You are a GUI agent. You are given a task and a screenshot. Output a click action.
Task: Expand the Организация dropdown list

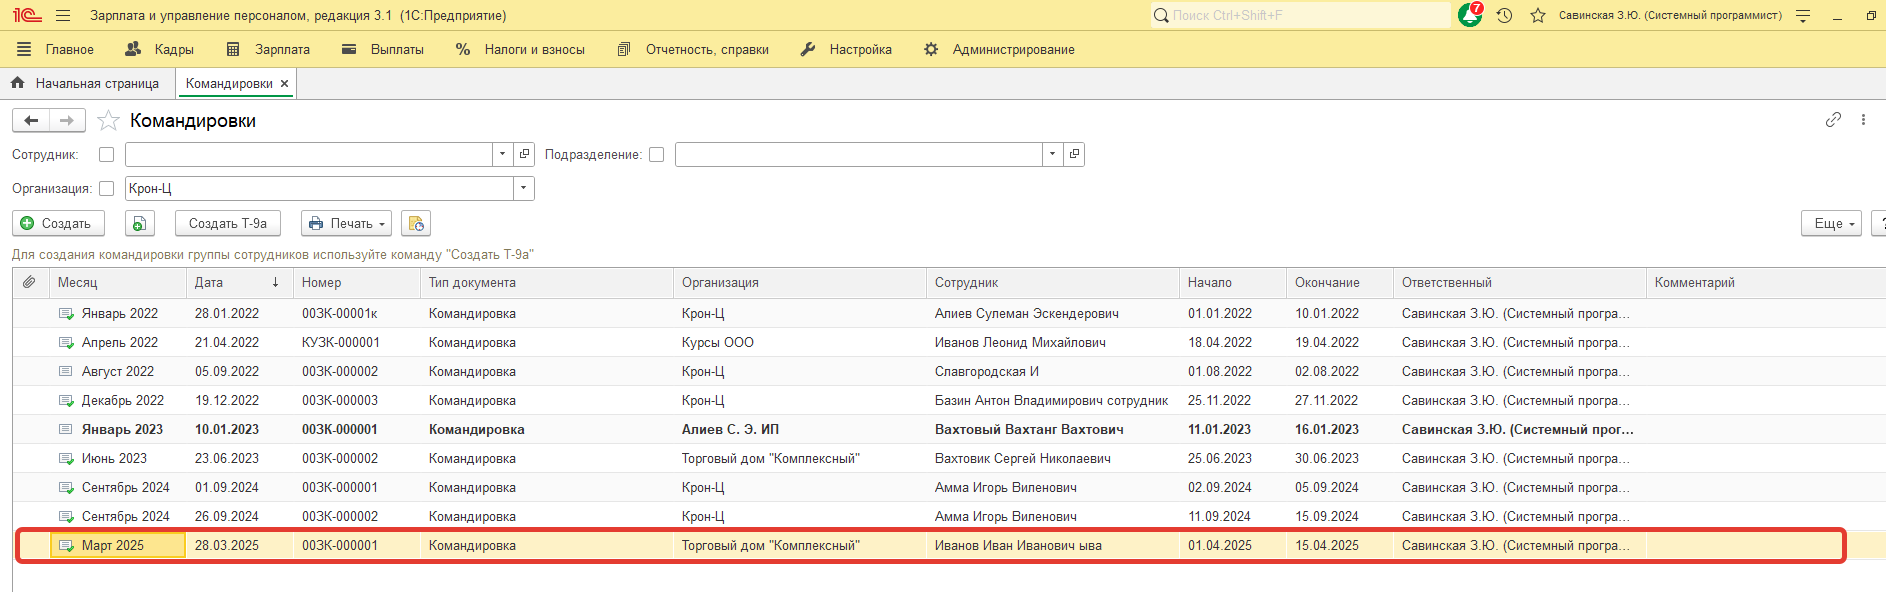[524, 189]
